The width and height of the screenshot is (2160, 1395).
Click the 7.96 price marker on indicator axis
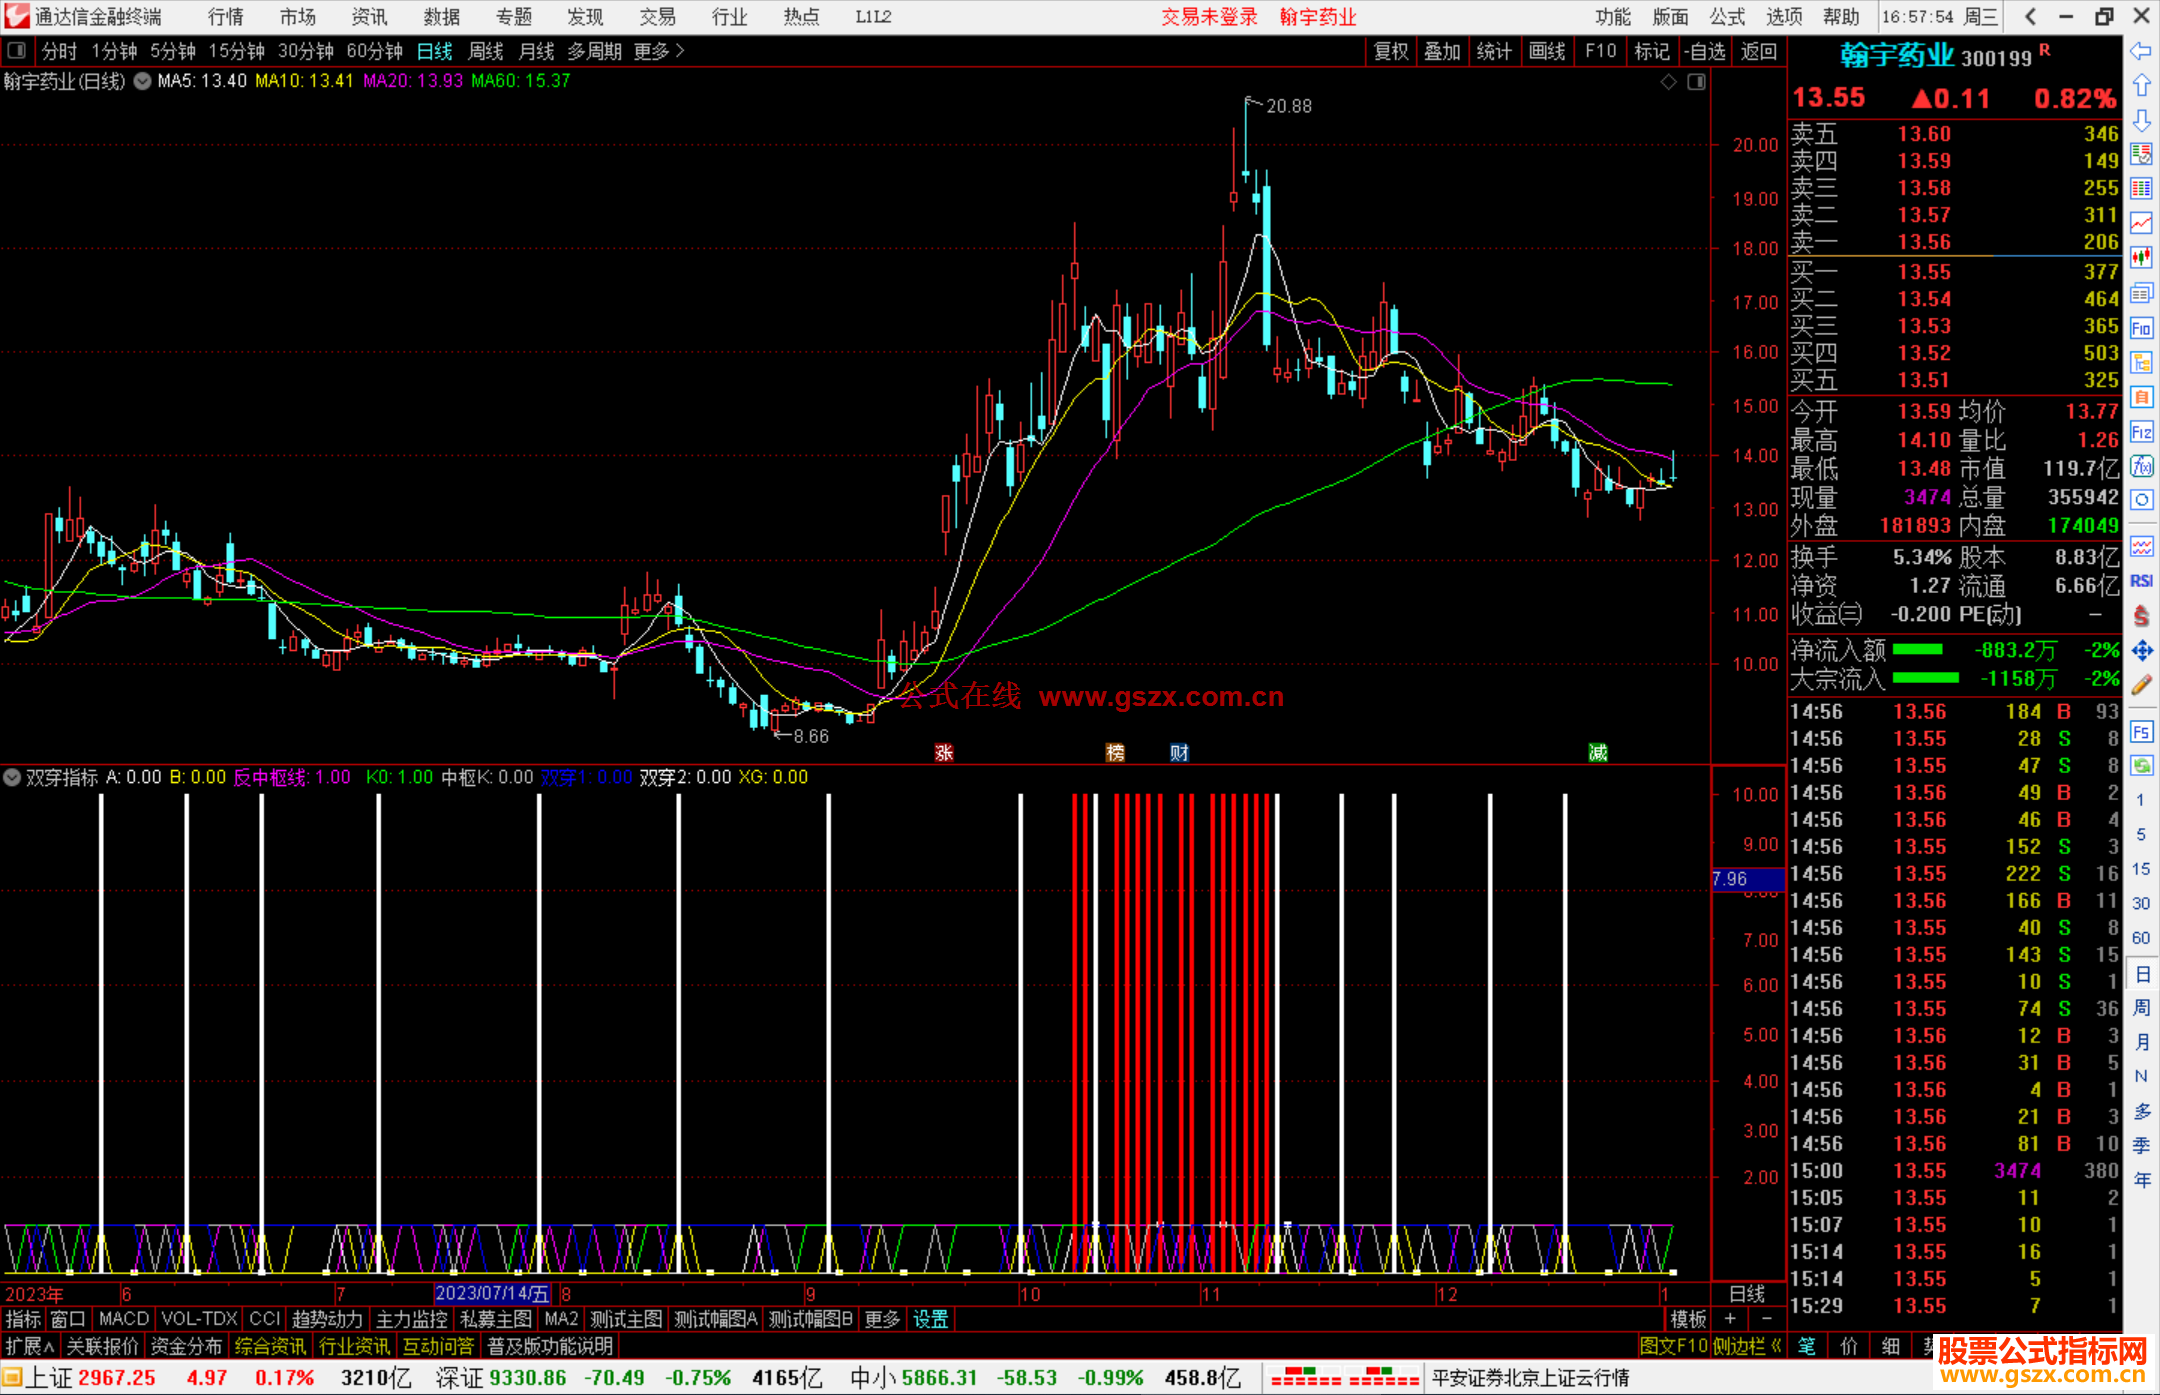pyautogui.click(x=1747, y=879)
